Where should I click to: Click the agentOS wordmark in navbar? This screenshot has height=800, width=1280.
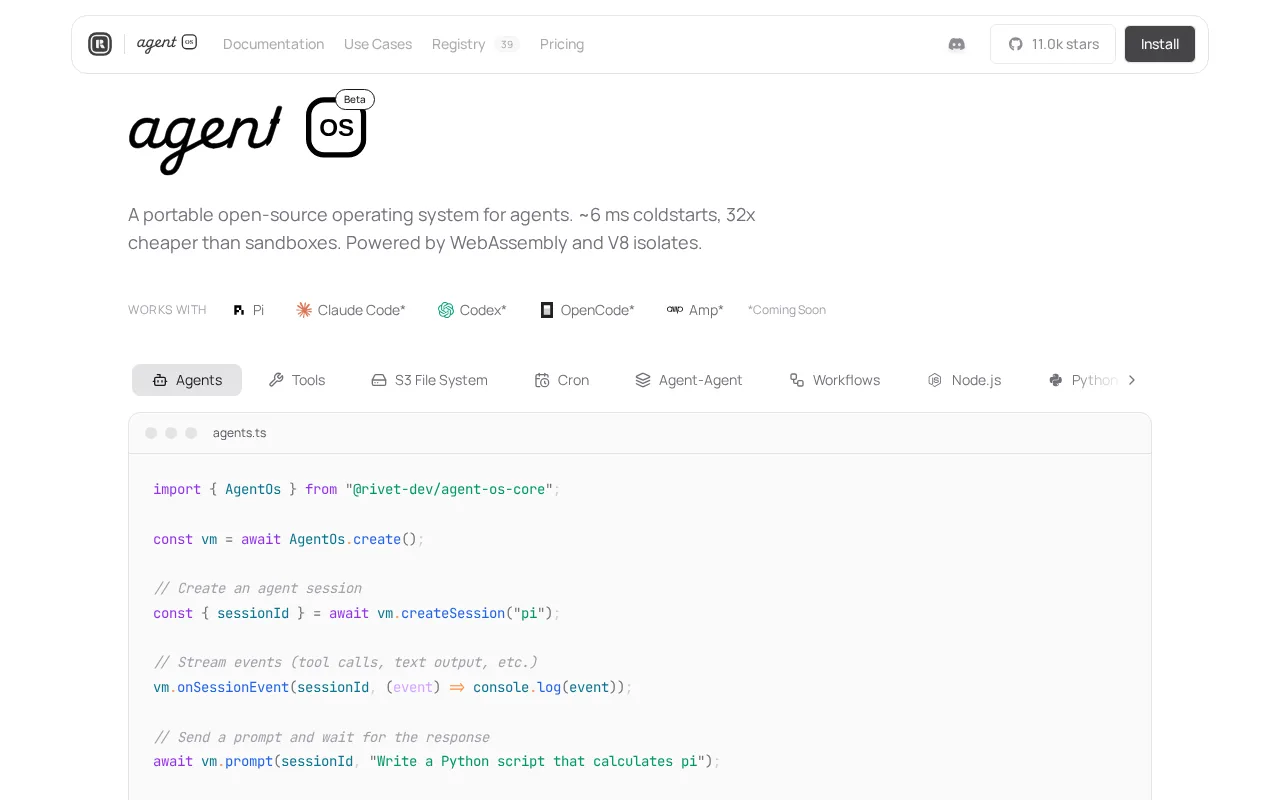(x=167, y=43)
